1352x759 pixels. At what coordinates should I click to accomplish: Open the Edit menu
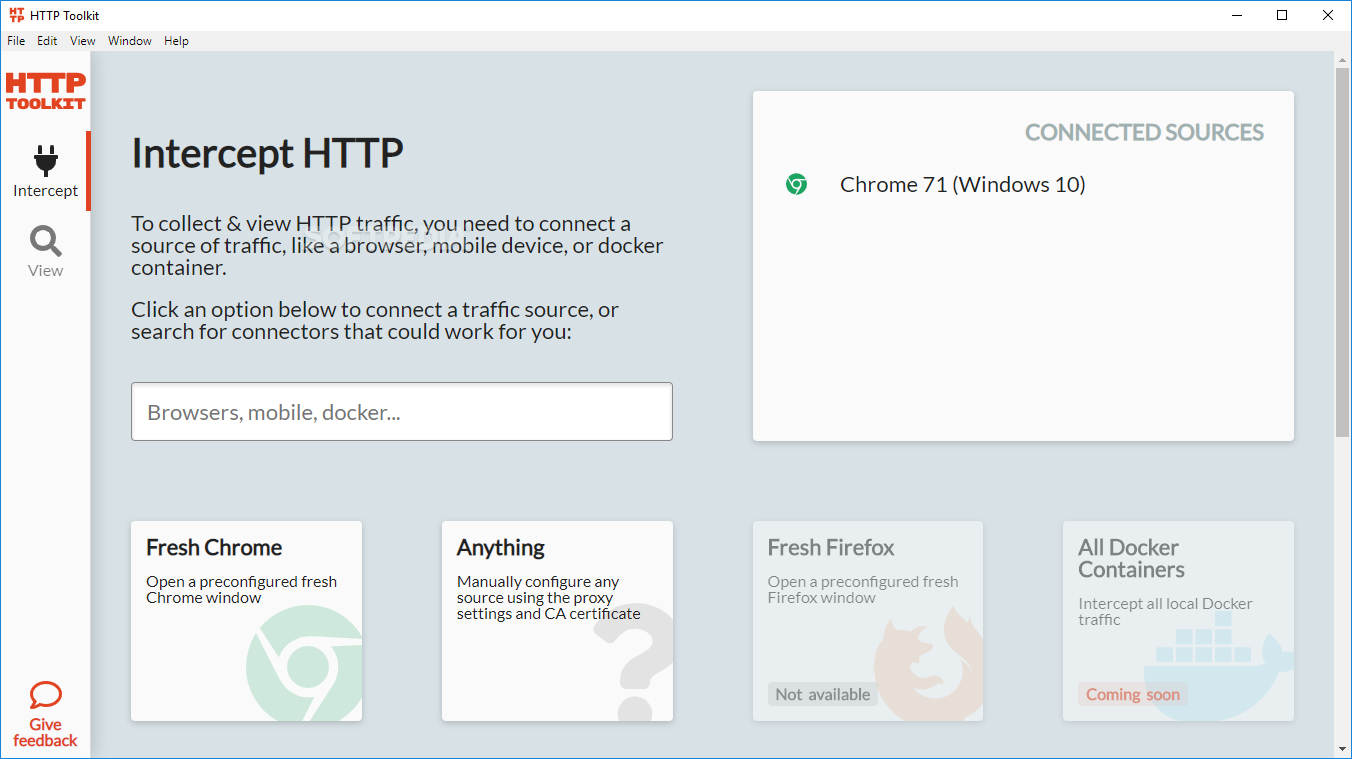pos(47,41)
